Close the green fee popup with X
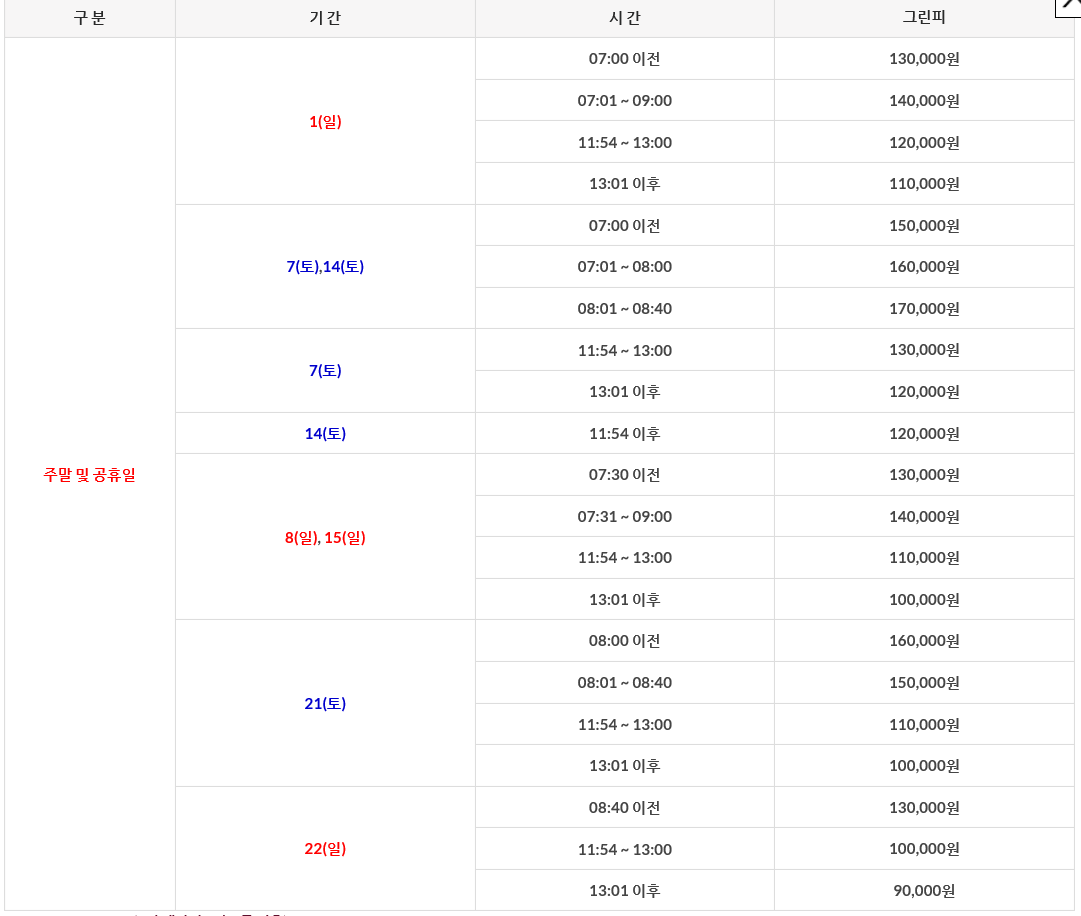Image resolution: width=1081 pixels, height=916 pixels. pyautogui.click(x=1069, y=5)
